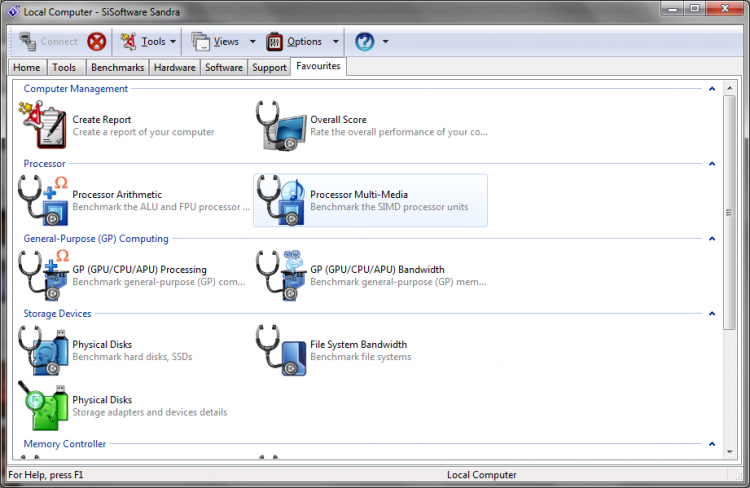Click the Options toolbar label
The width and height of the screenshot is (750, 488).
pos(304,42)
